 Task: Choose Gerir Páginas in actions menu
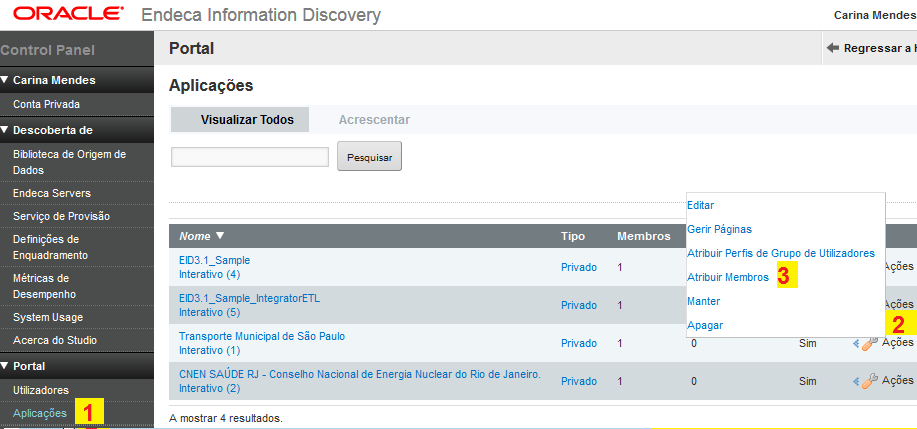coord(719,229)
